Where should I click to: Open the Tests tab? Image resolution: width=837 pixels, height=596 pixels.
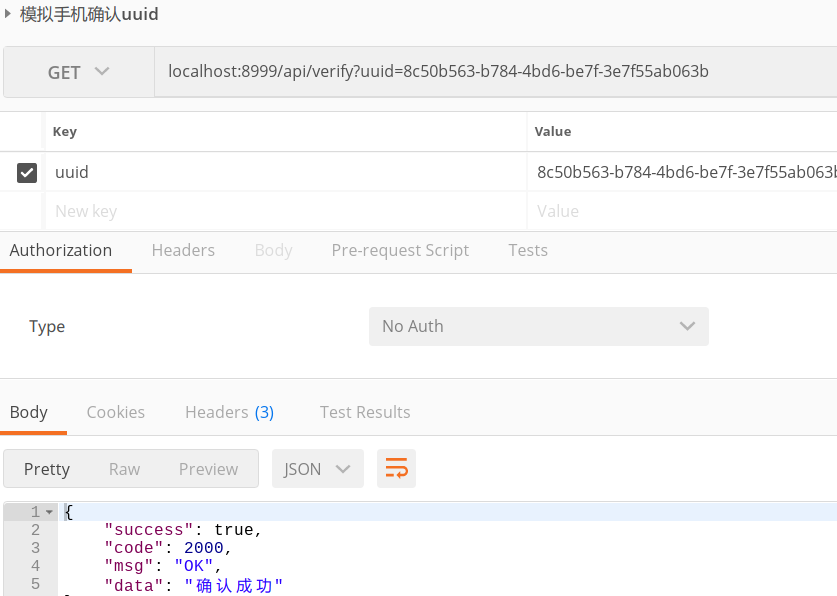pyautogui.click(x=528, y=250)
